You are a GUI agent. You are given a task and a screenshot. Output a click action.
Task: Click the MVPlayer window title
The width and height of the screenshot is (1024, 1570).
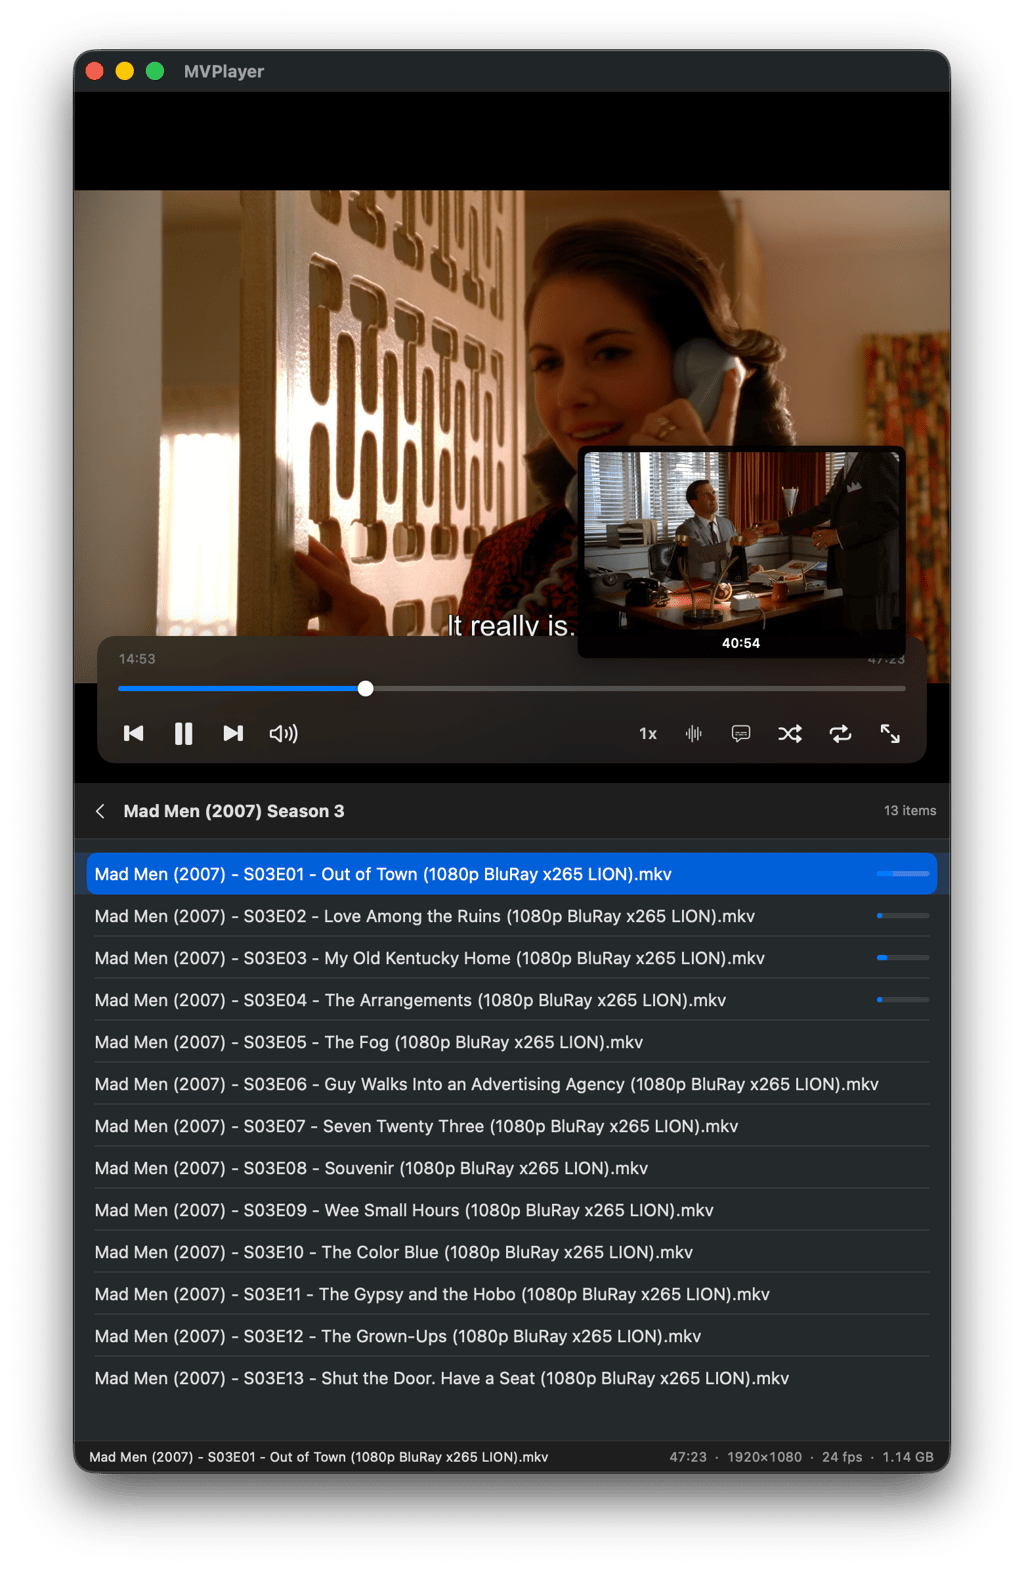pos(224,72)
